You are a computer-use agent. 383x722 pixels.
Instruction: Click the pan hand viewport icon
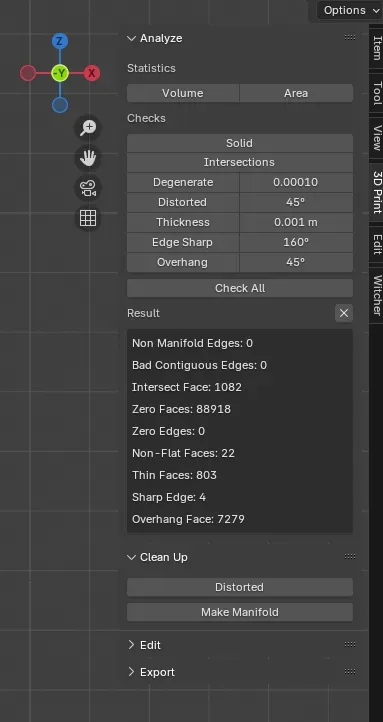(88, 158)
